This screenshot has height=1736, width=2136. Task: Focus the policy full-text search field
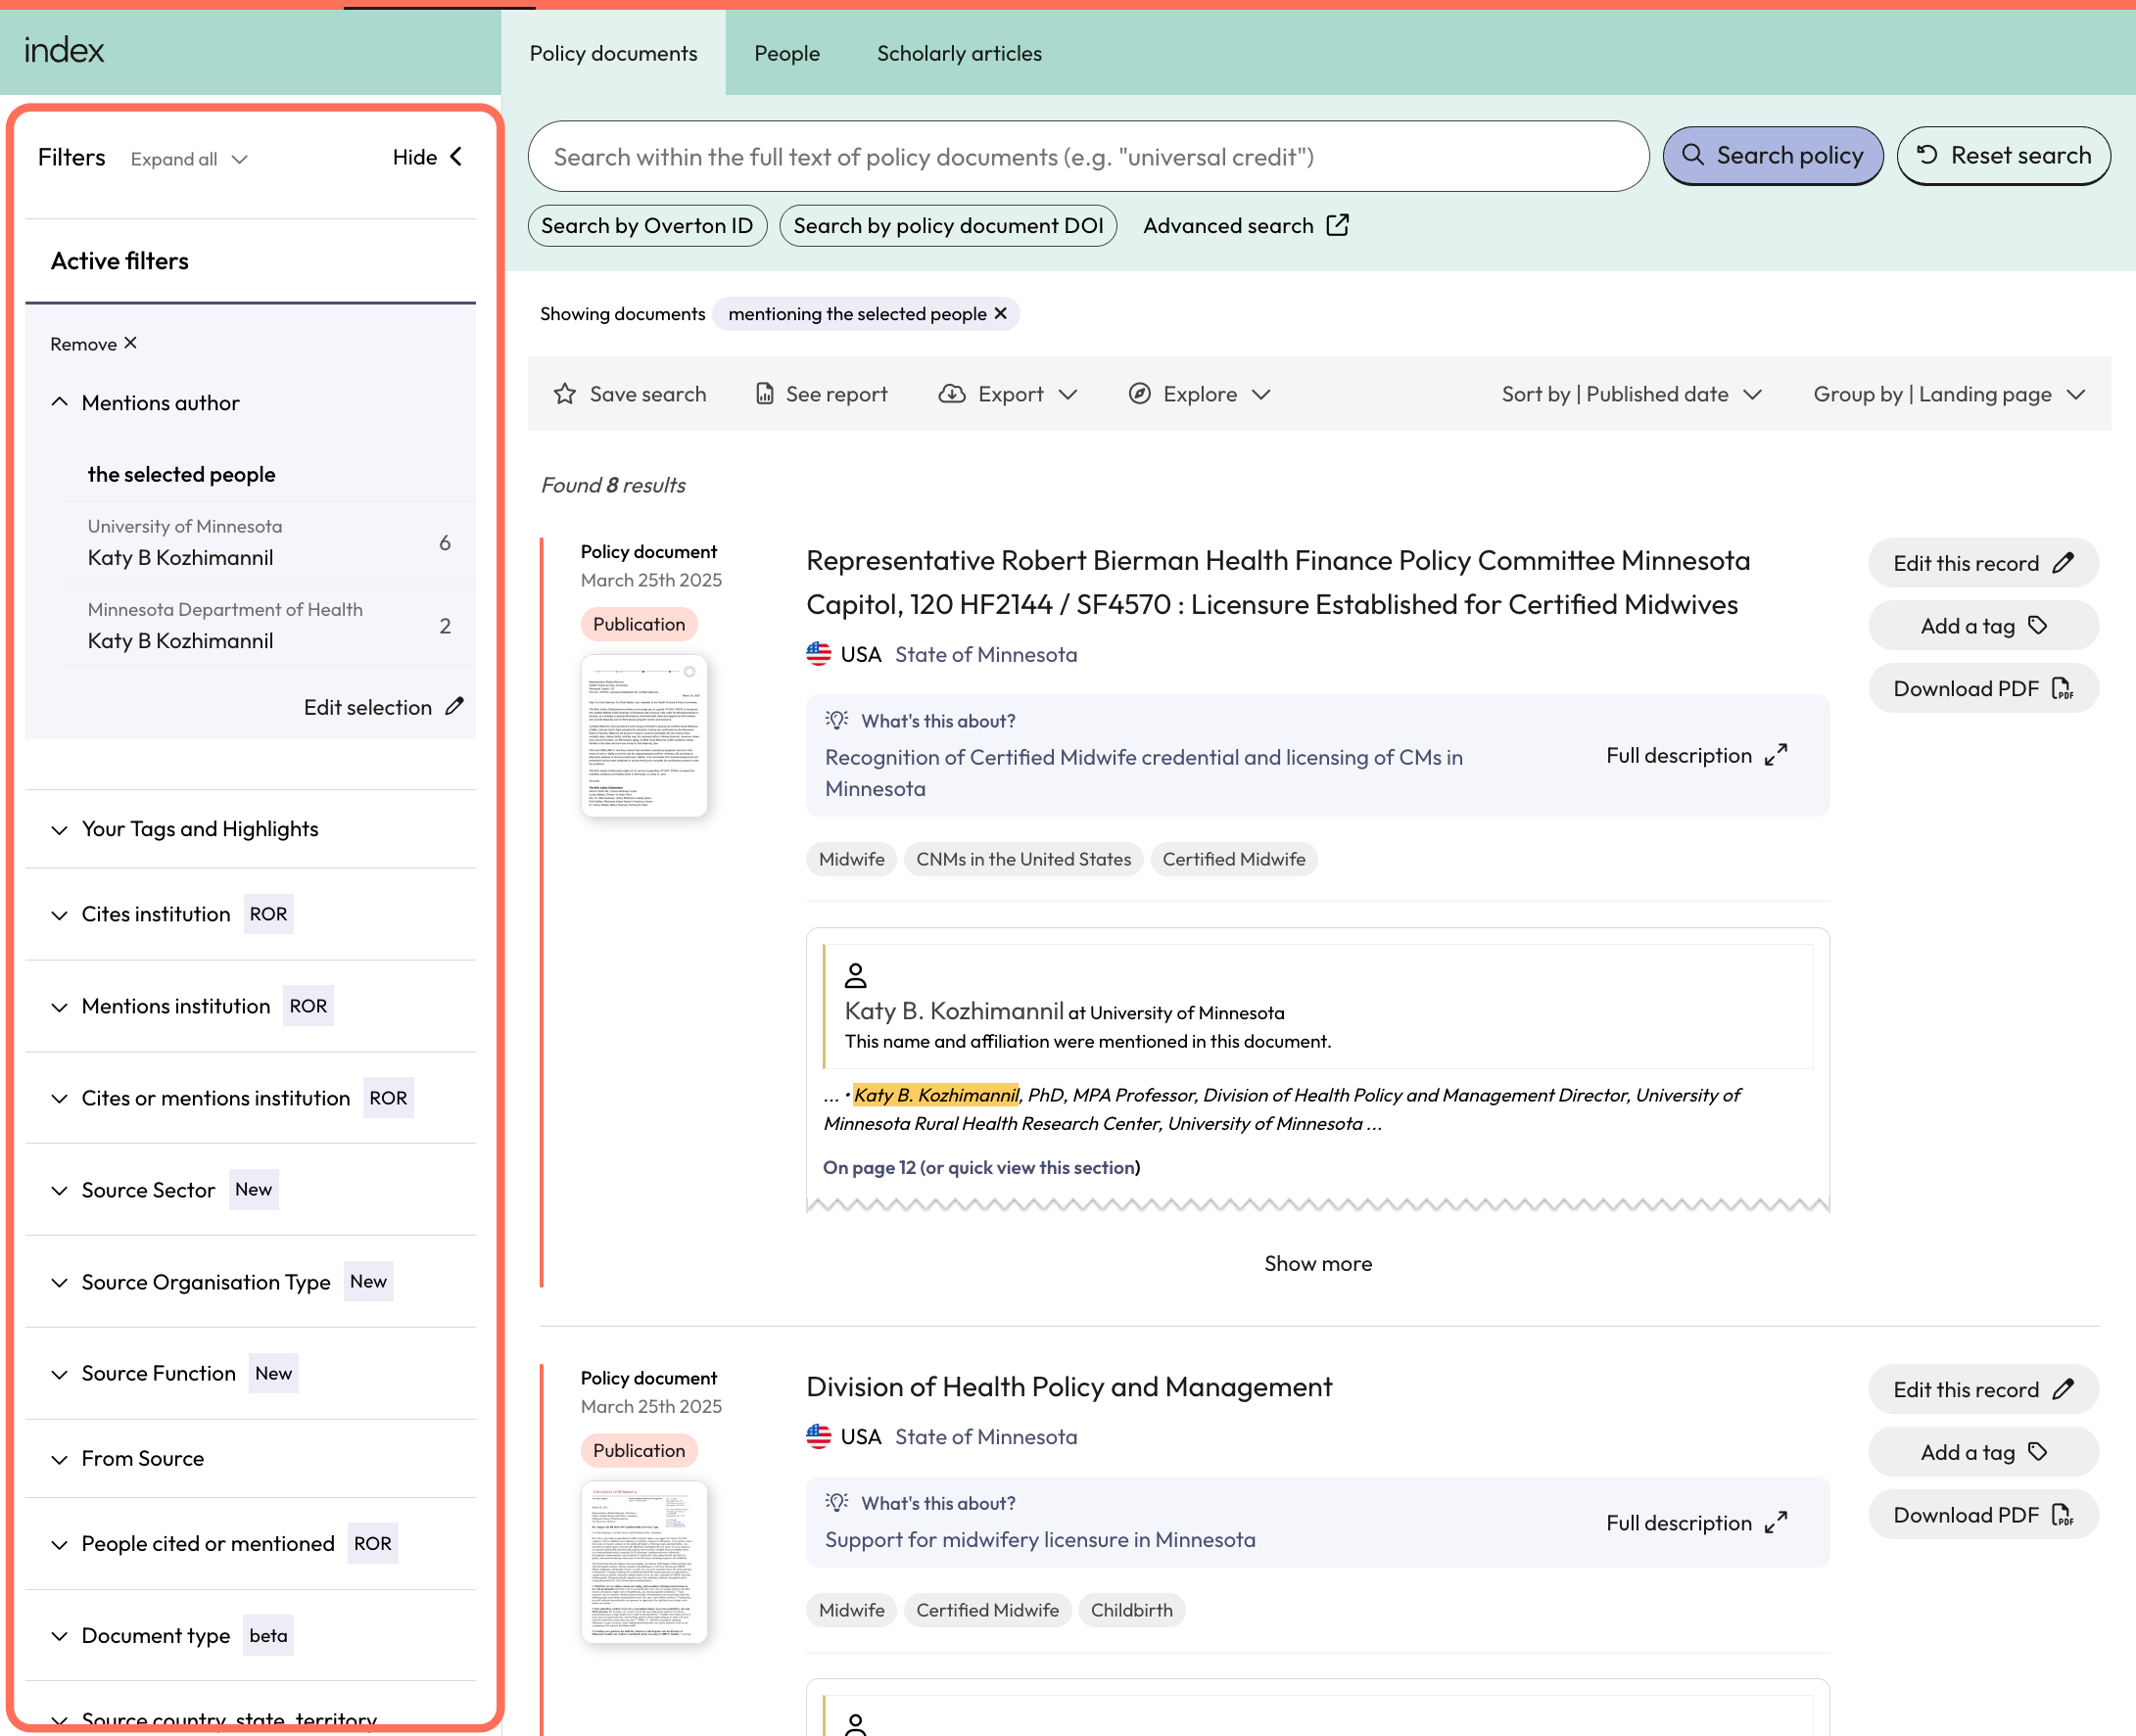1088,157
